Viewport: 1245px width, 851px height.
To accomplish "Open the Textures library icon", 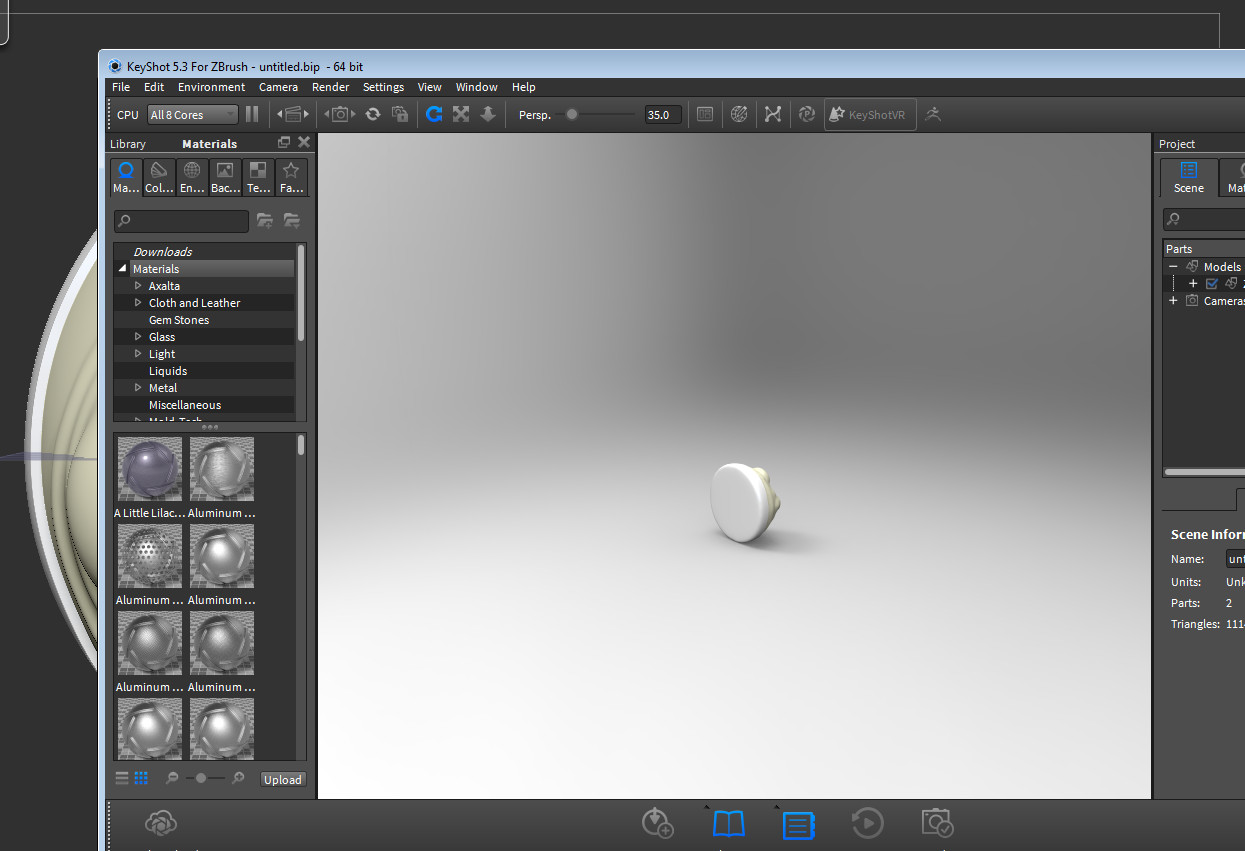I will [258, 177].
